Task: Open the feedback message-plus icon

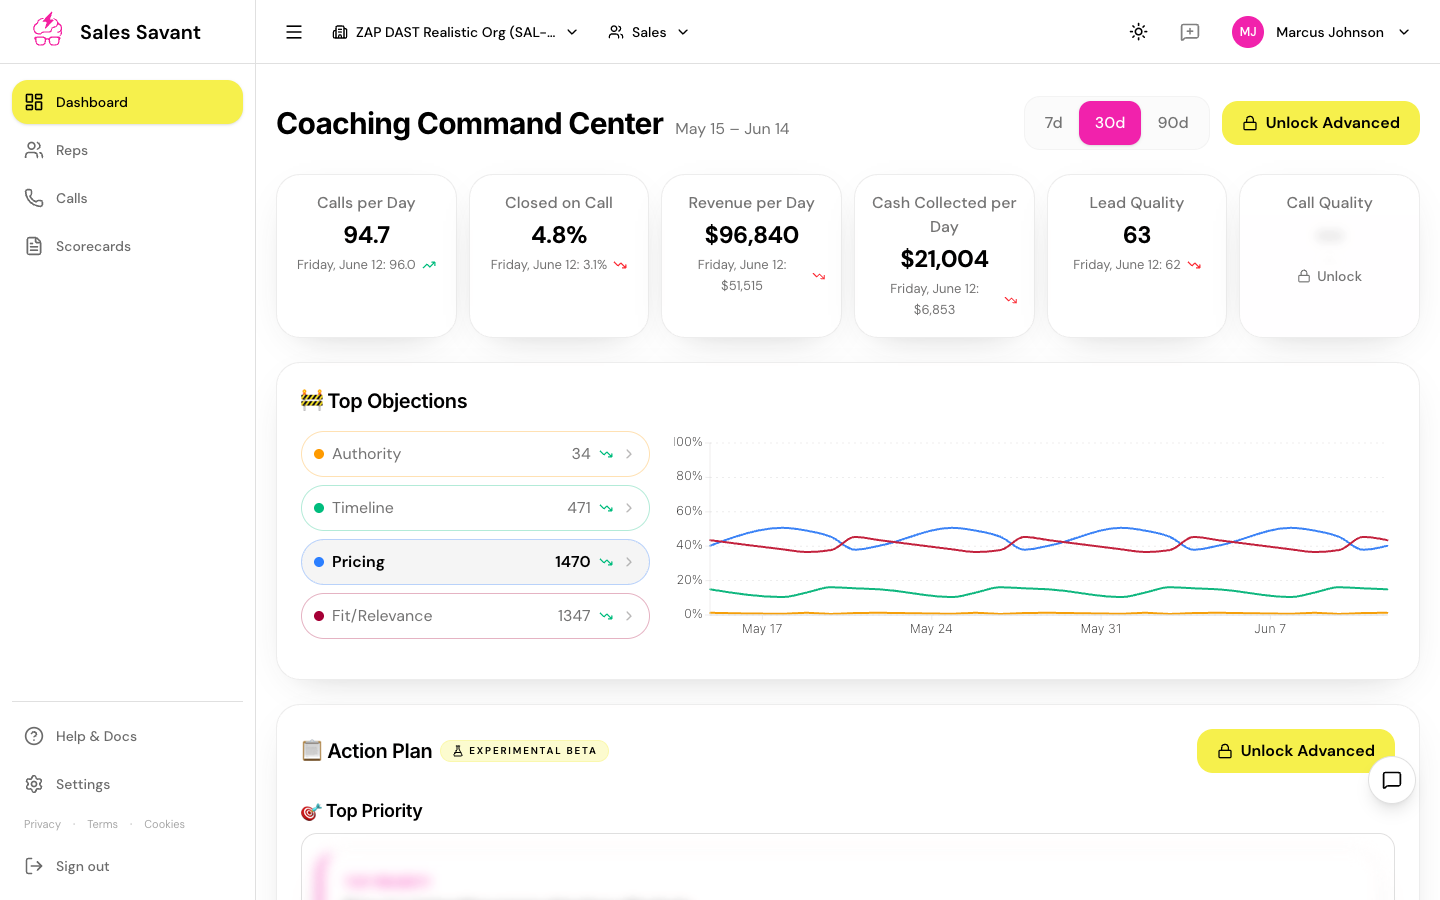Action: coord(1190,32)
